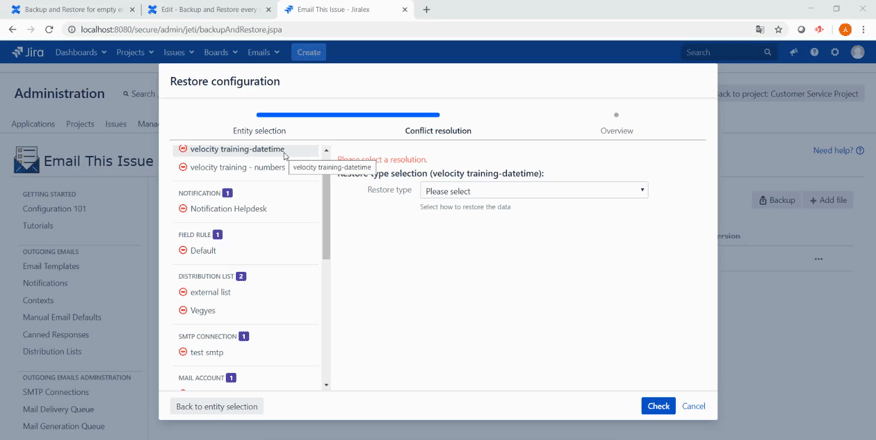876x440 pixels.
Task: Click Back to entity selection button
Action: [217, 406]
